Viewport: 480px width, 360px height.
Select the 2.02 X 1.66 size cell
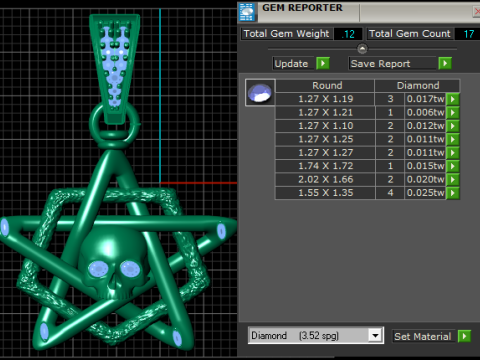coord(325,179)
